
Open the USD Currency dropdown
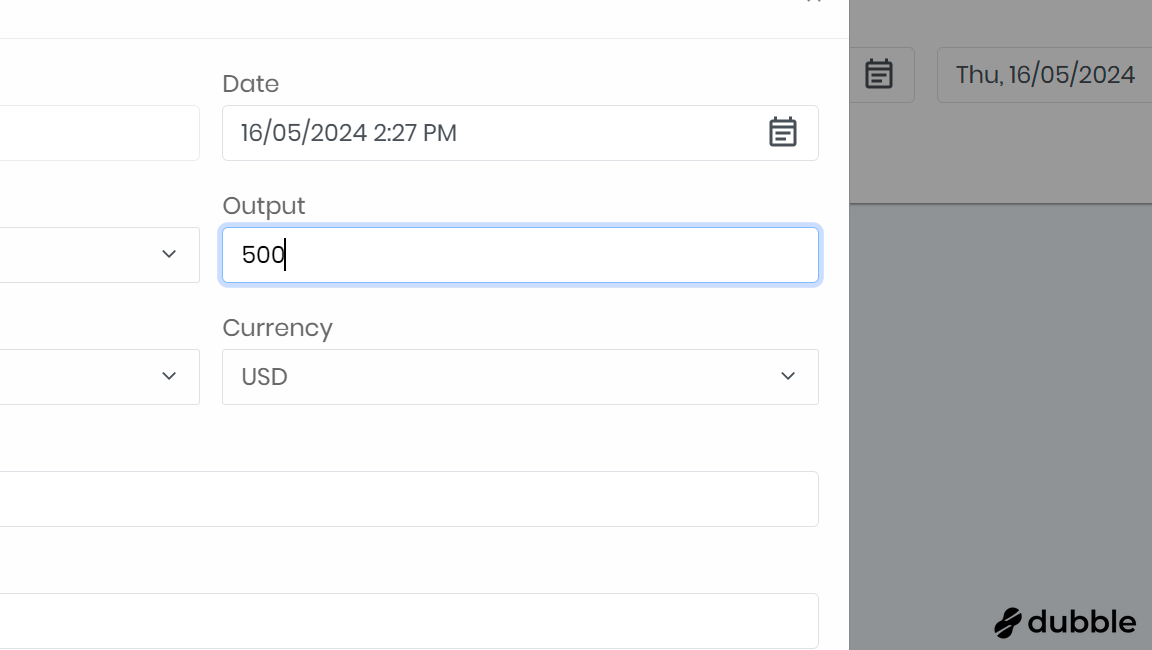(500, 377)
